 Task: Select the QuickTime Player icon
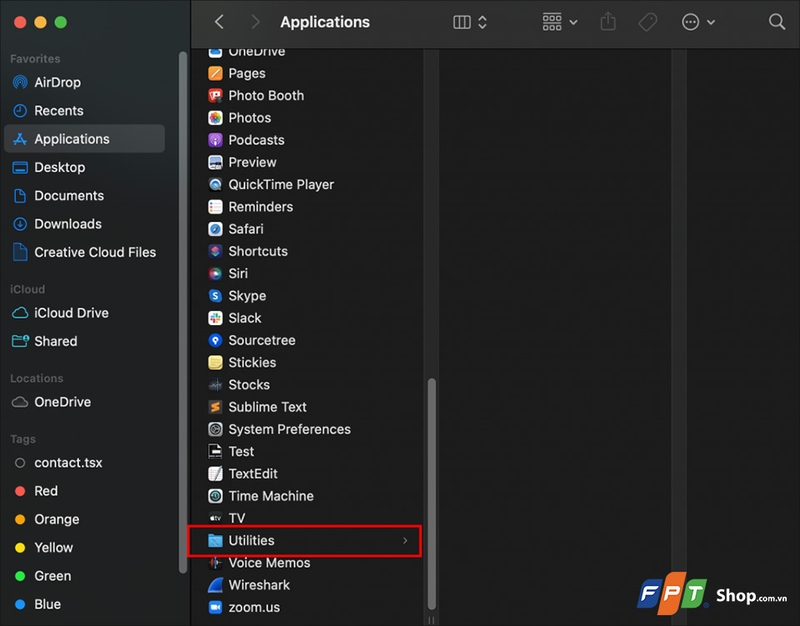point(215,185)
